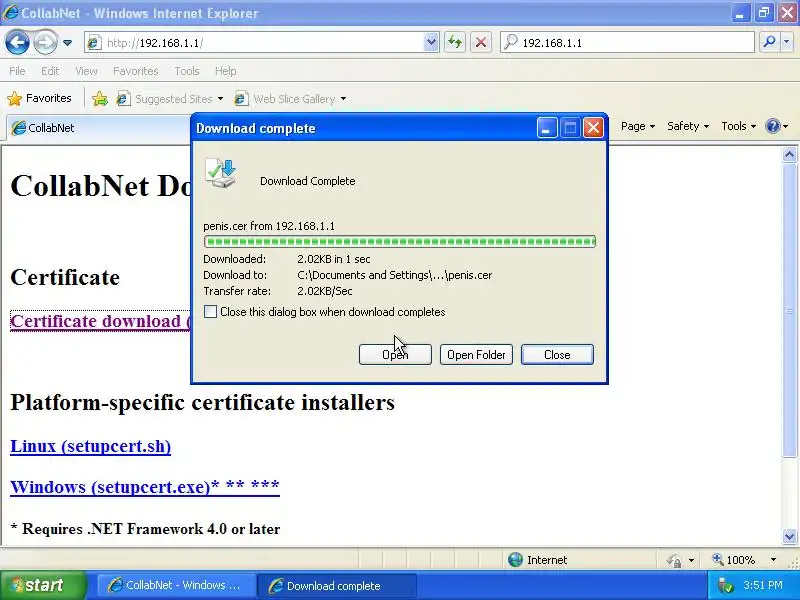Image resolution: width=800 pixels, height=600 pixels.
Task: Switch to Download complete taskbar button
Action: pos(336,585)
